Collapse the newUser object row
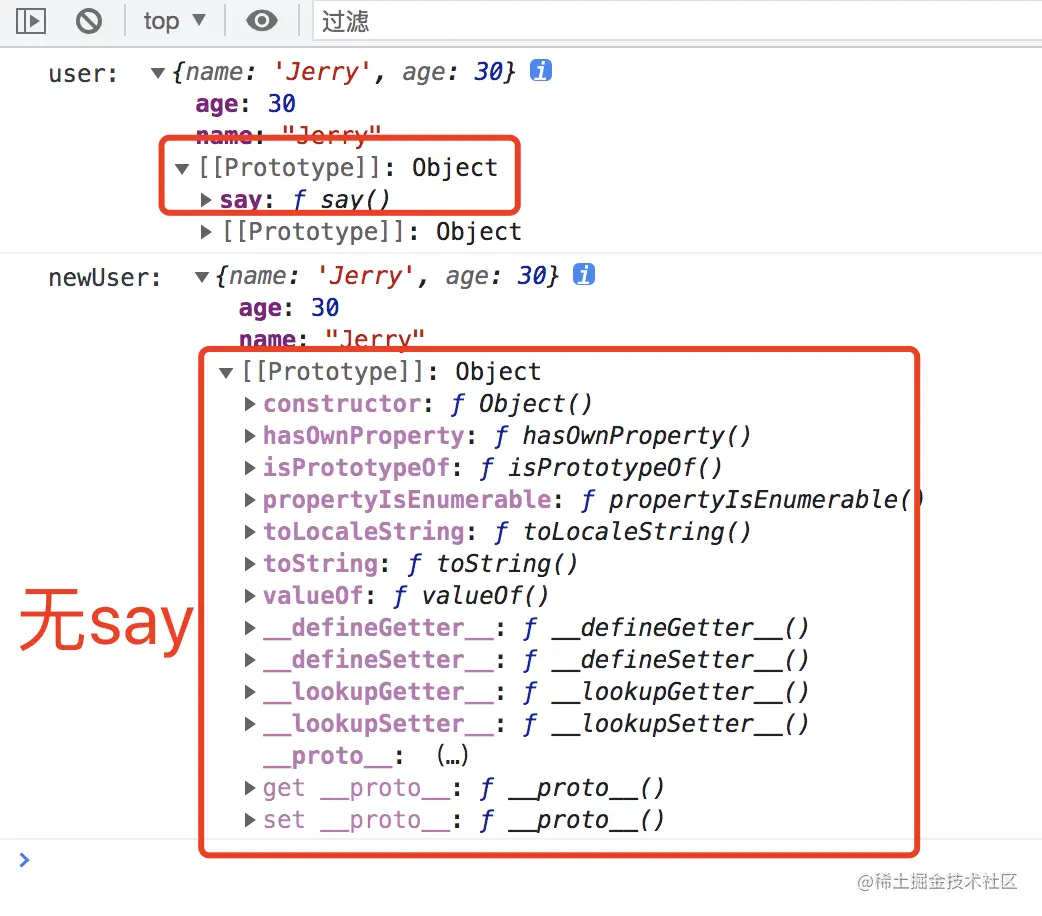The width and height of the screenshot is (1042, 916). (x=201, y=277)
